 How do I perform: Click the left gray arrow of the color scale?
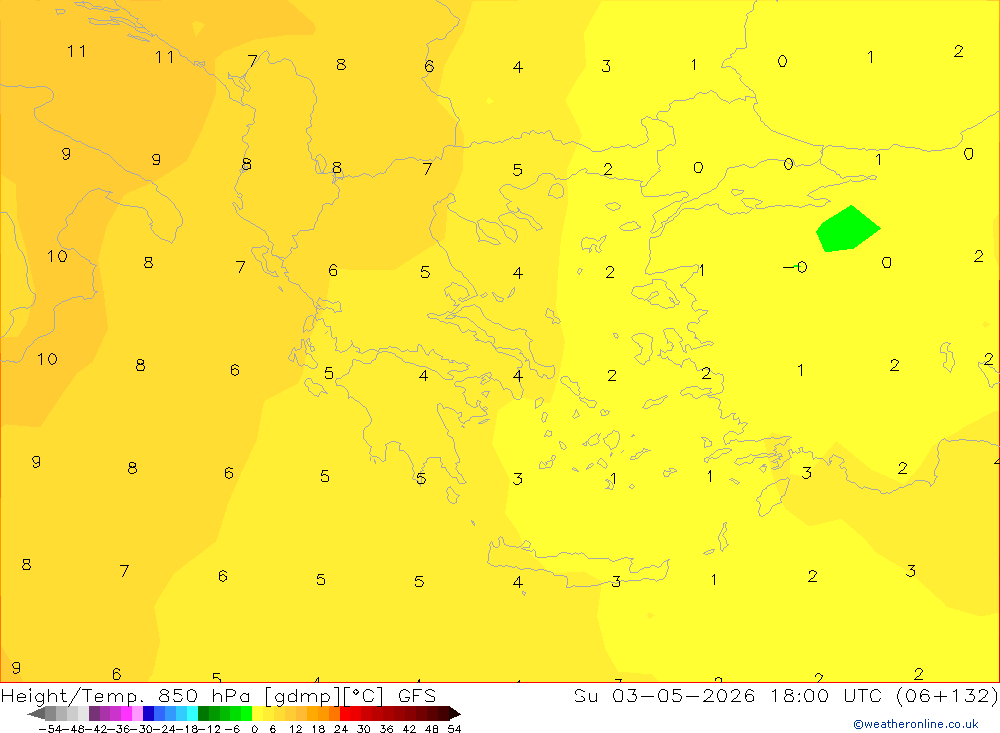pos(36,713)
